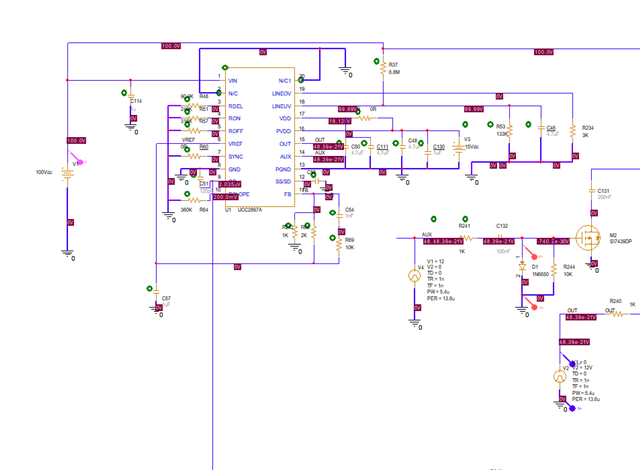Select resistor R69 10K symbol

point(339,244)
